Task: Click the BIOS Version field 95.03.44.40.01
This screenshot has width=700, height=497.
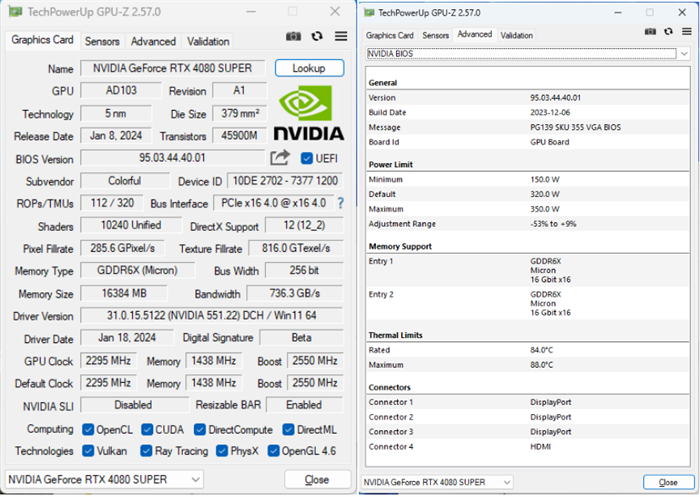Action: coord(173,158)
